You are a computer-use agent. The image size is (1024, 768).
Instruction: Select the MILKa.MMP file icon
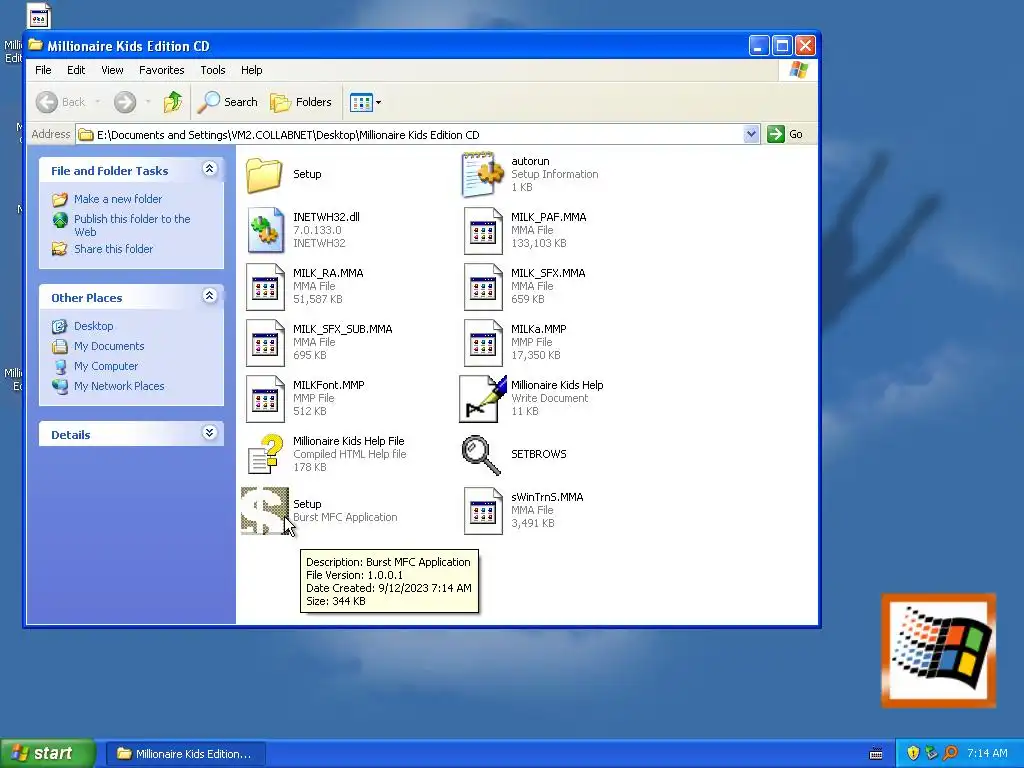click(483, 343)
